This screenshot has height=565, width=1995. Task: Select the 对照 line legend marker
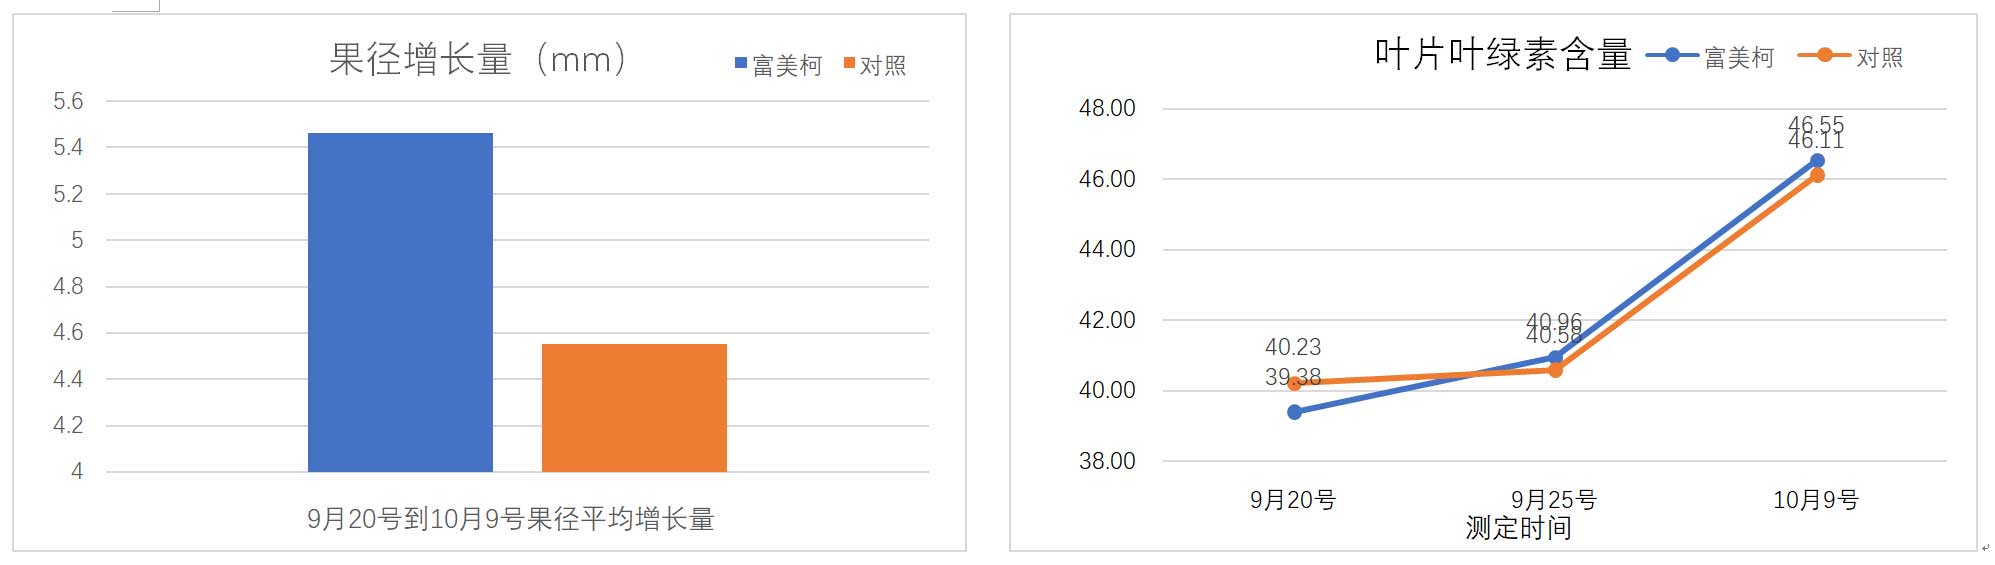click(x=1824, y=56)
